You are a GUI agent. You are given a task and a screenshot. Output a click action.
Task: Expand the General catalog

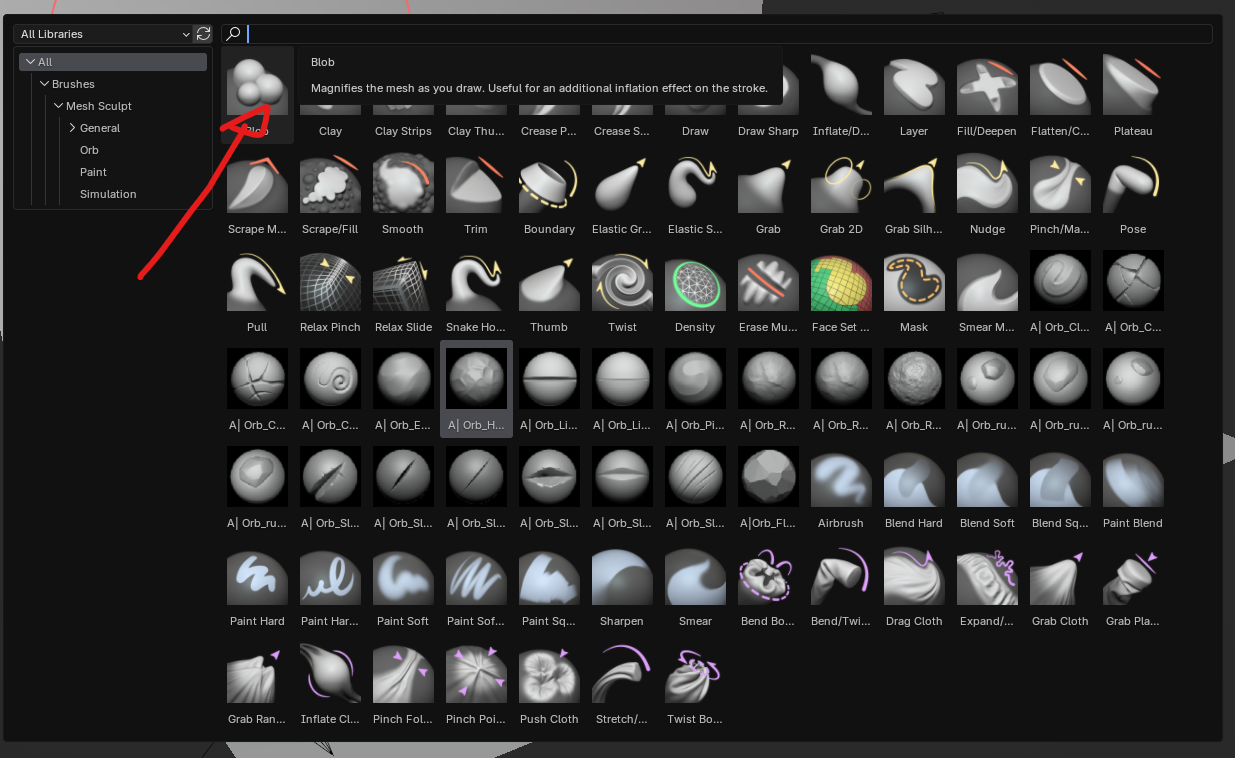pos(73,128)
